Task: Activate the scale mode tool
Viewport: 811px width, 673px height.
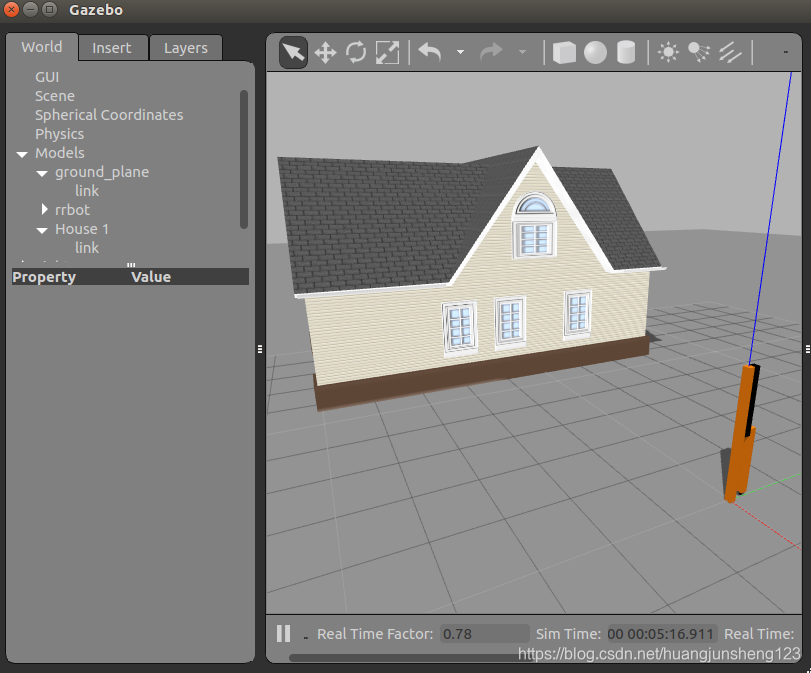Action: pyautogui.click(x=387, y=53)
